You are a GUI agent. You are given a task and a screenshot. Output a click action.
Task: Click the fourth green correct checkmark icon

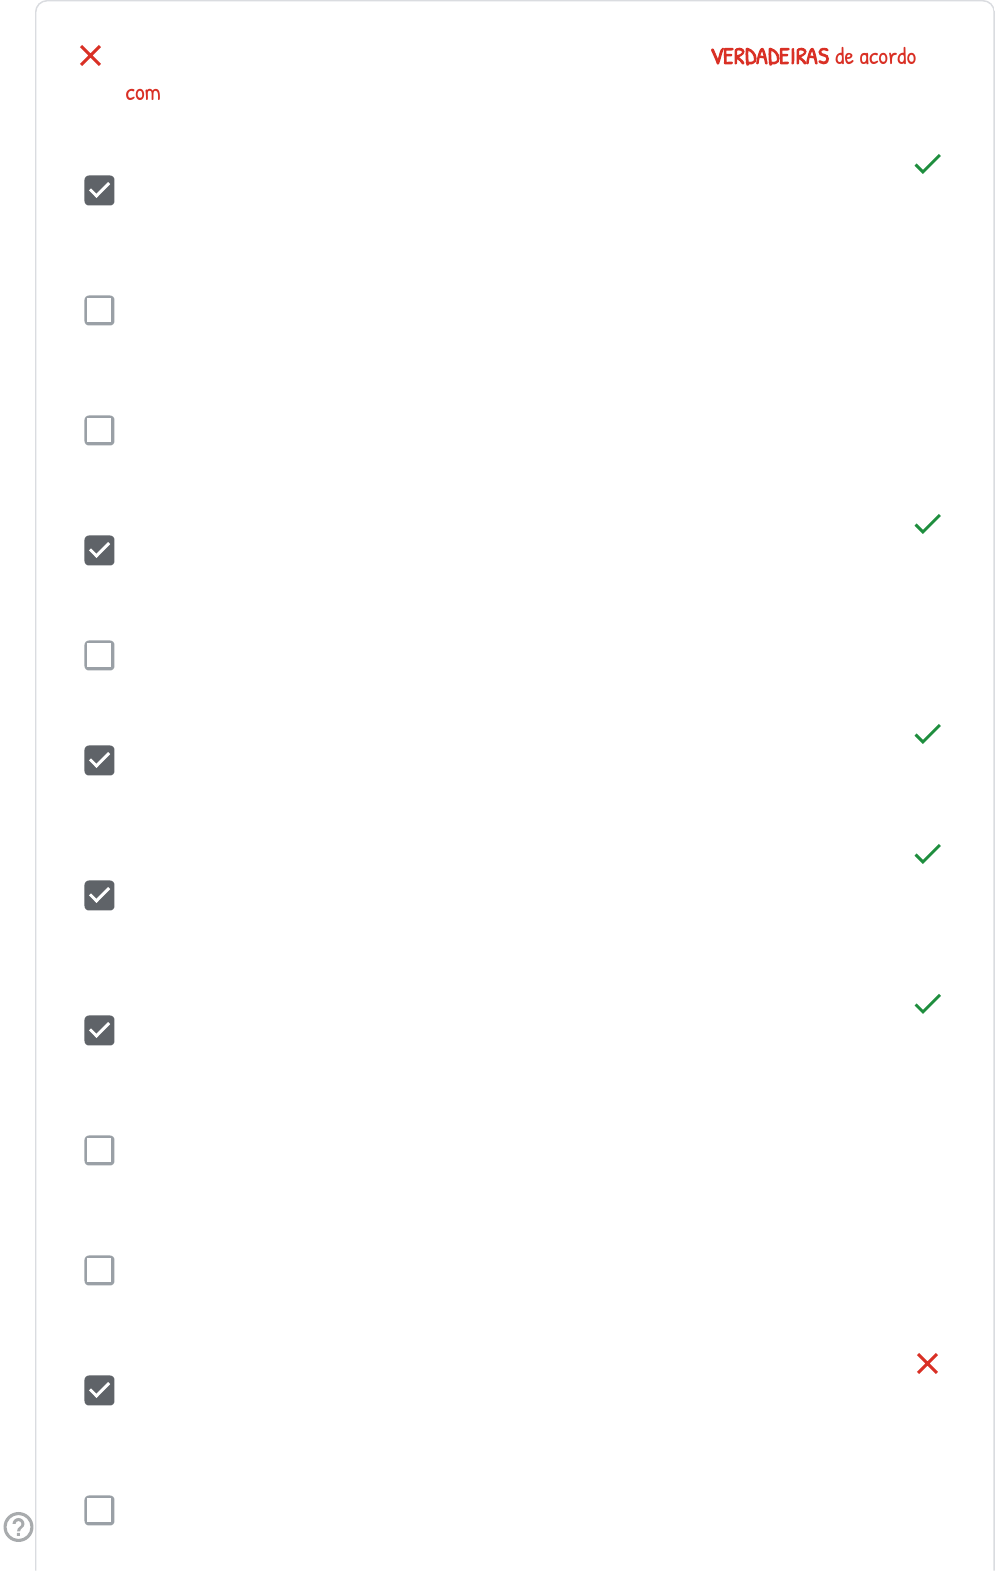[927, 854]
